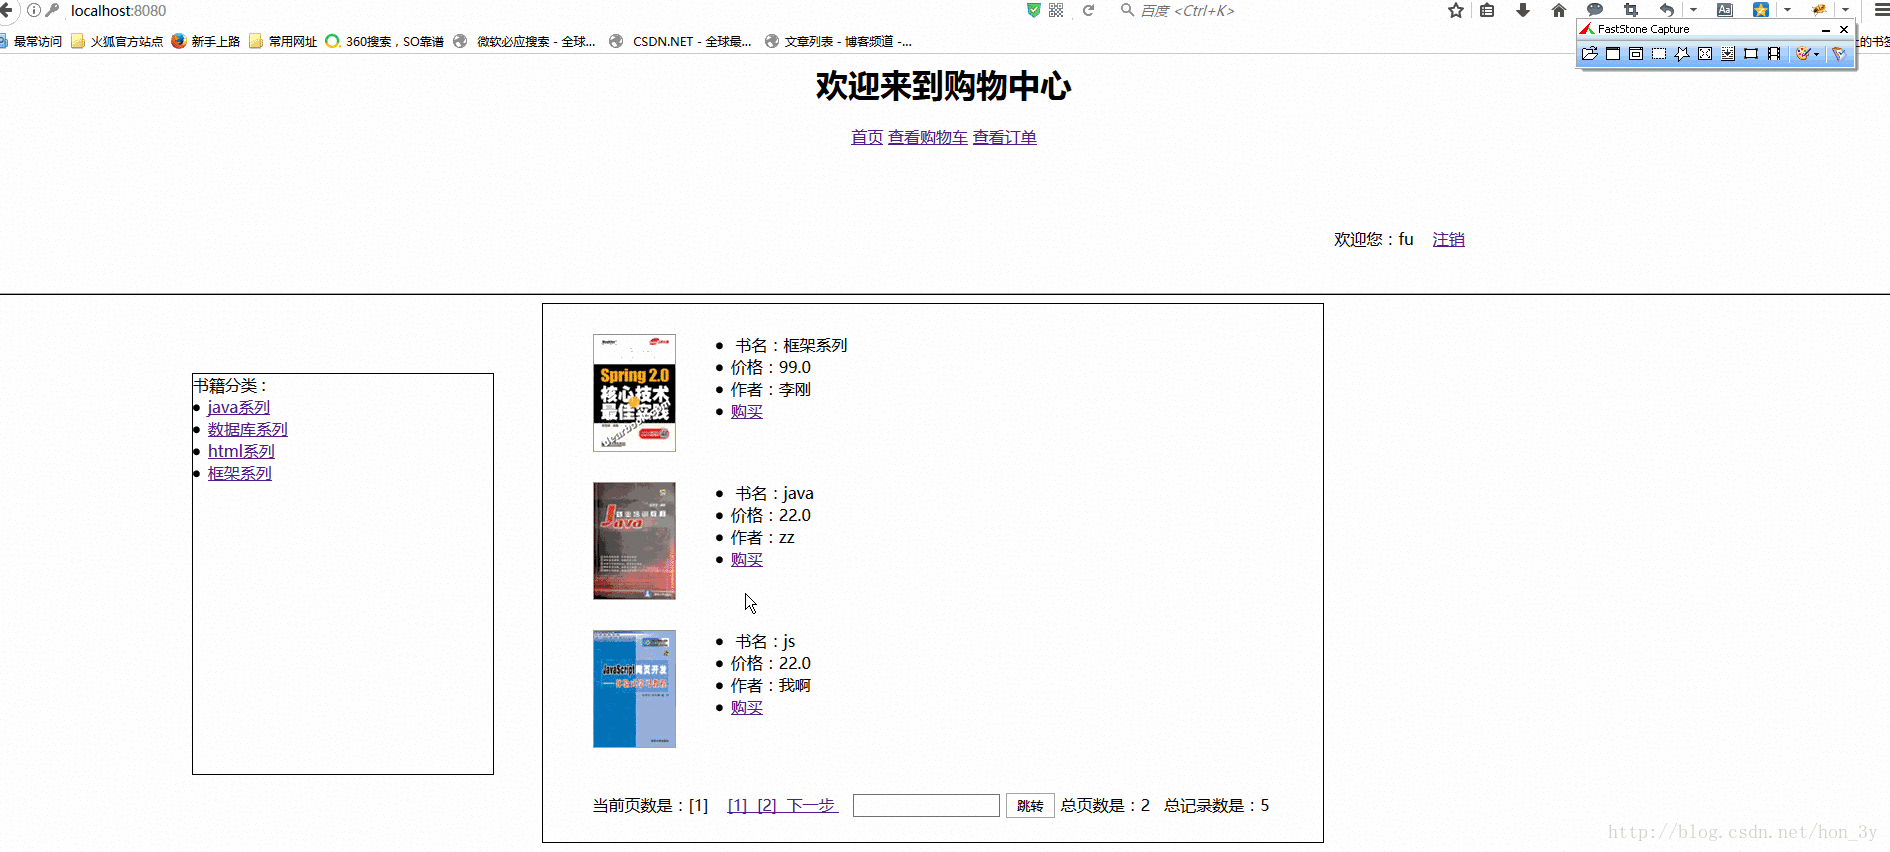Click the crop screenshot toolbar icon
Image resolution: width=1890 pixels, height=852 pixels.
pyautogui.click(x=1631, y=10)
